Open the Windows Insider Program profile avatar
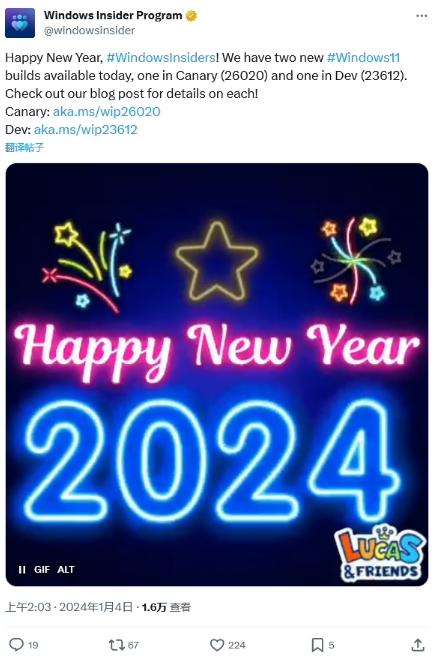 tap(20, 23)
